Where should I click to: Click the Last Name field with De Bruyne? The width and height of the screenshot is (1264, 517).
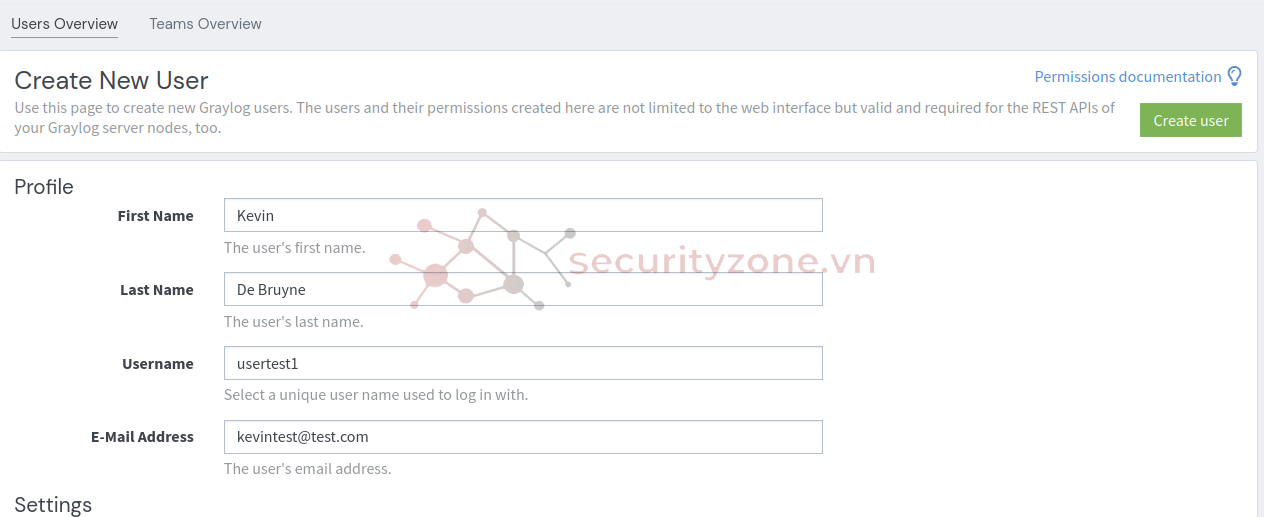(x=523, y=289)
